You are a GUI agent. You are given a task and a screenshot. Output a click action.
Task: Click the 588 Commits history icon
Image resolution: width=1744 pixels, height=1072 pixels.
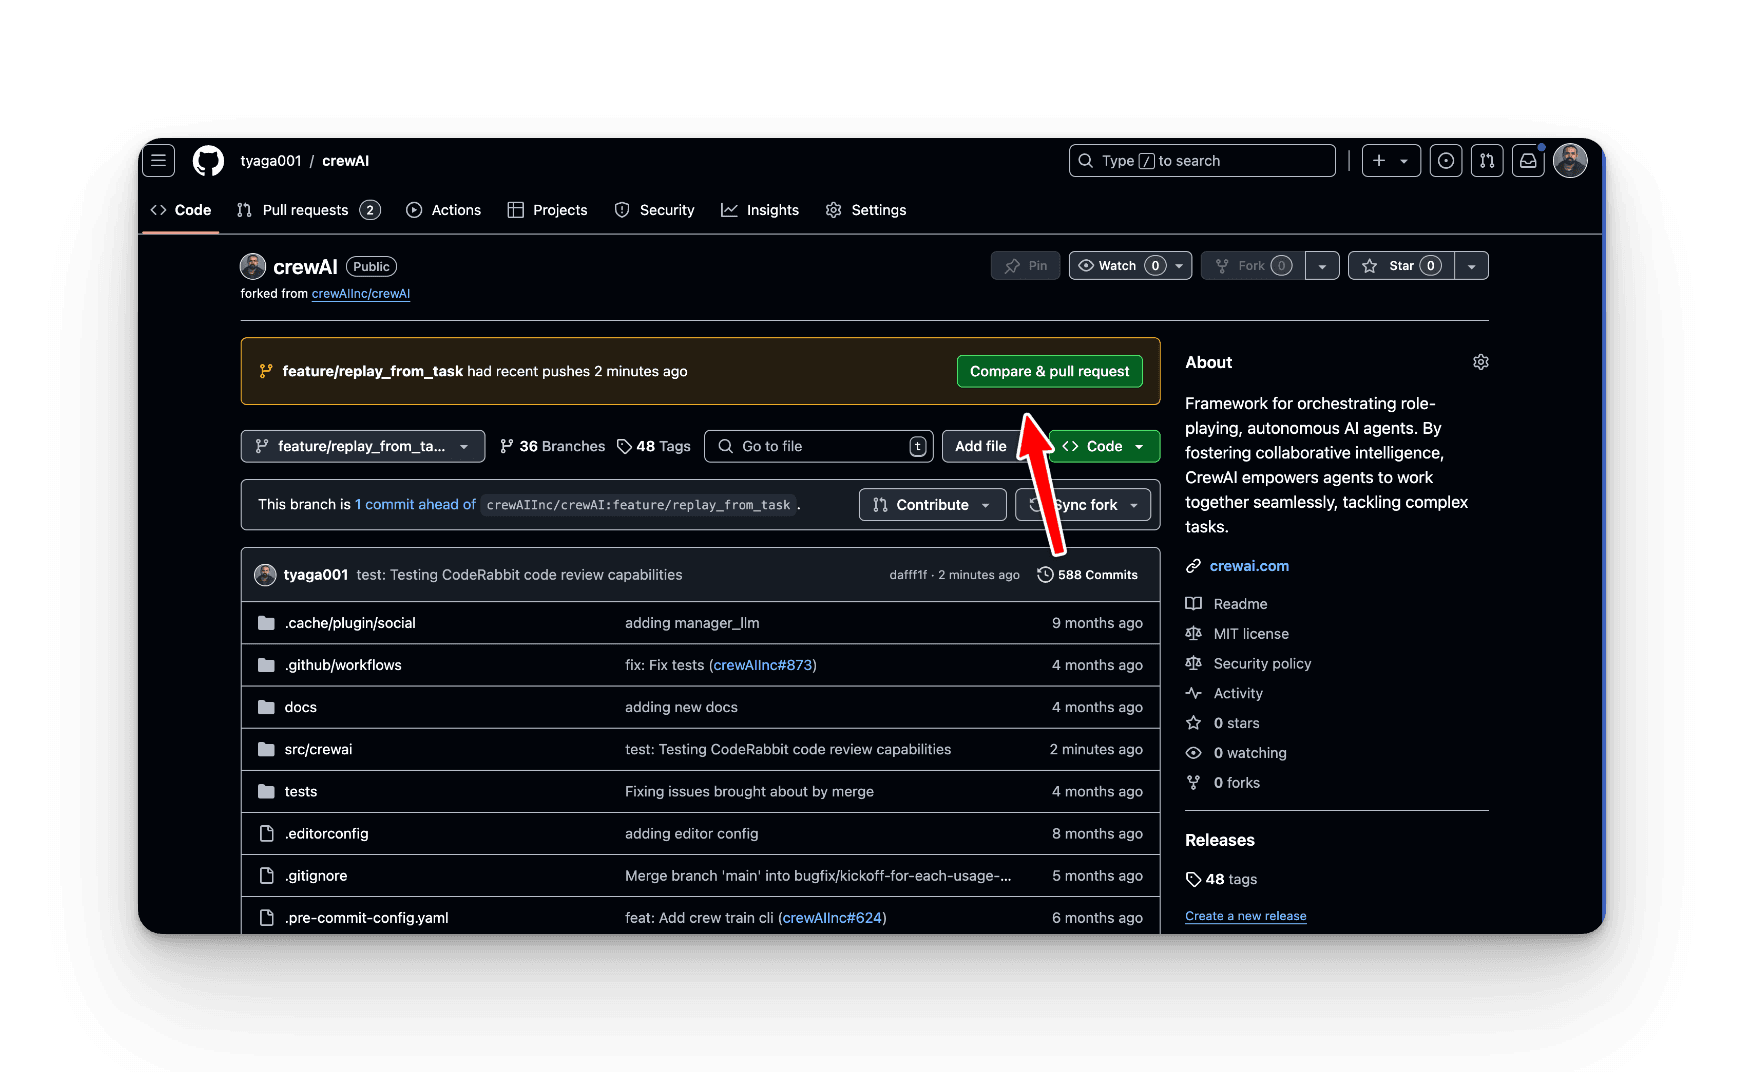(x=1046, y=574)
